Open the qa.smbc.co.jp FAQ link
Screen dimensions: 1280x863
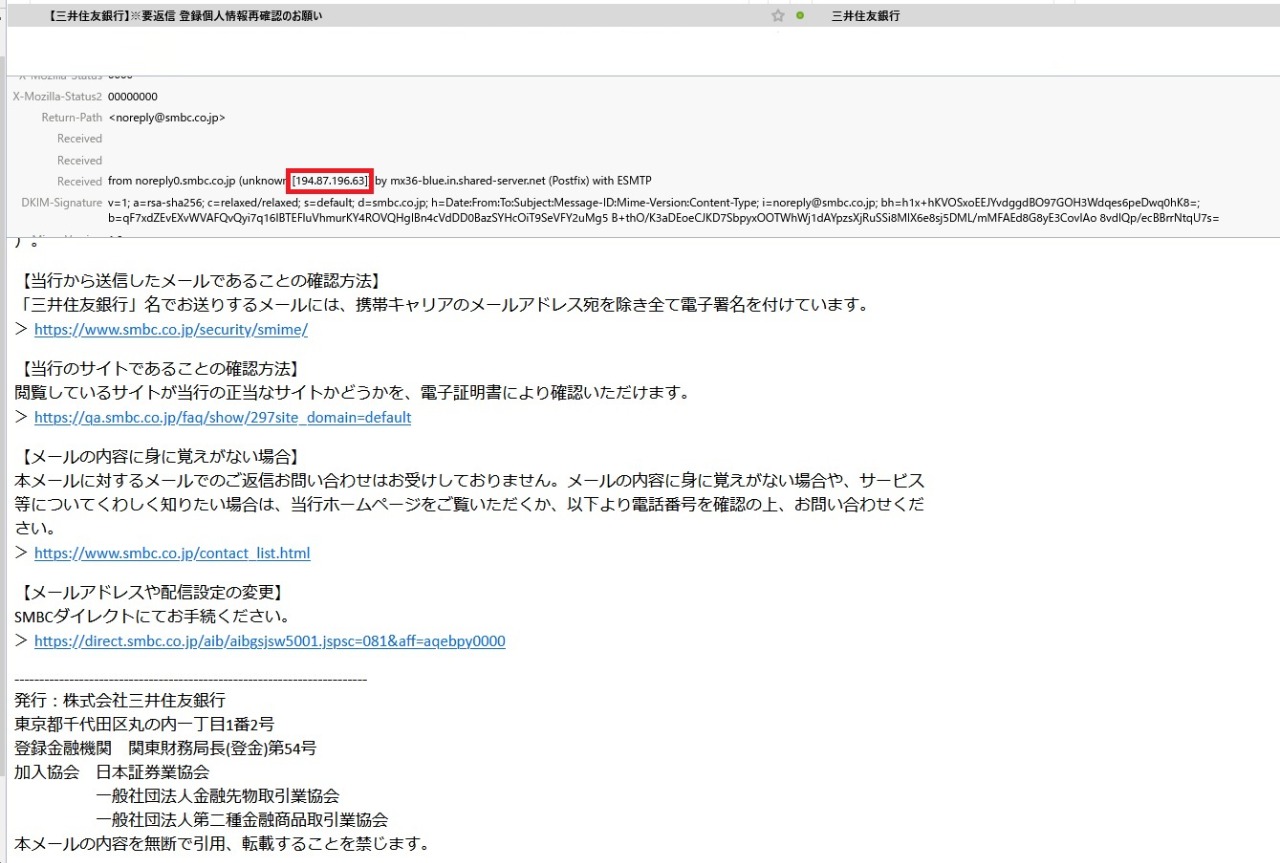pos(222,417)
